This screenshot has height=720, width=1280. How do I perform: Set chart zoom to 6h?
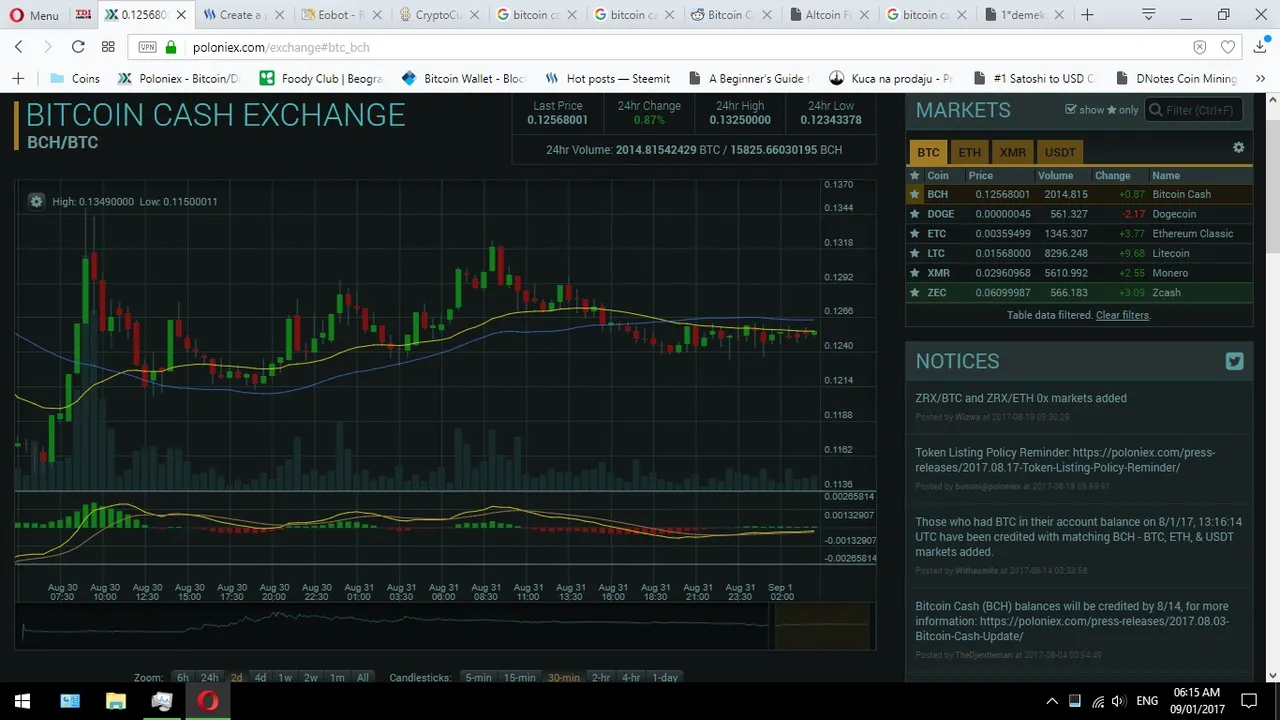tap(183, 677)
